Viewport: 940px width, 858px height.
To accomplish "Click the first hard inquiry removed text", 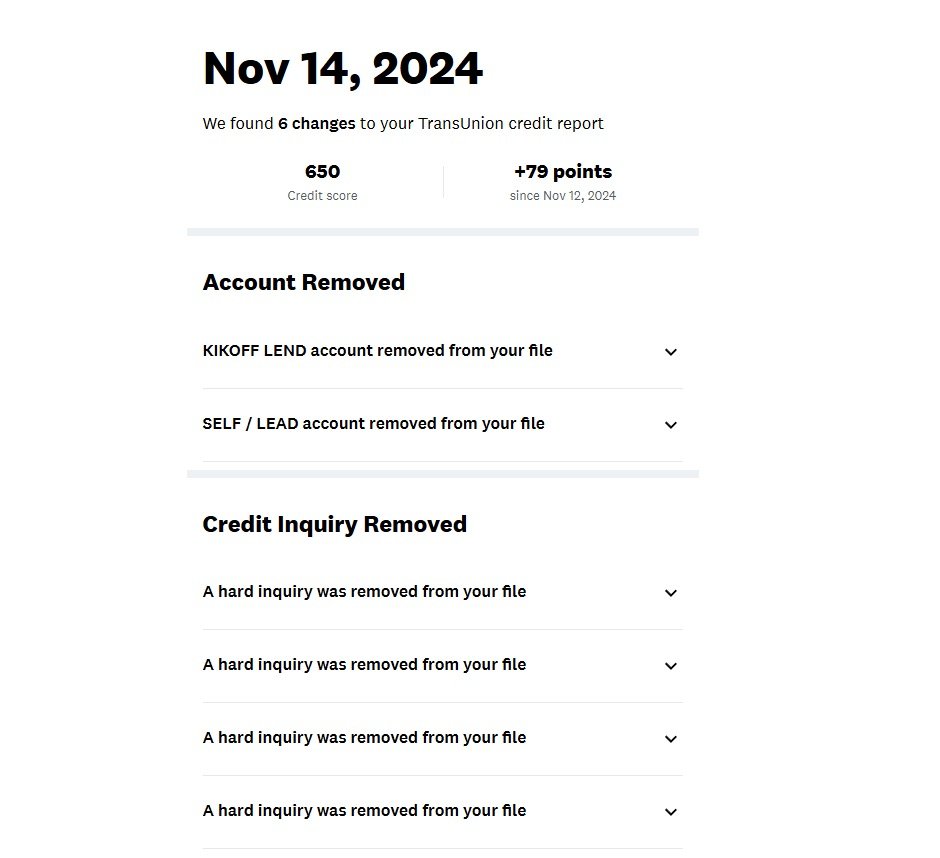I will (x=364, y=592).
